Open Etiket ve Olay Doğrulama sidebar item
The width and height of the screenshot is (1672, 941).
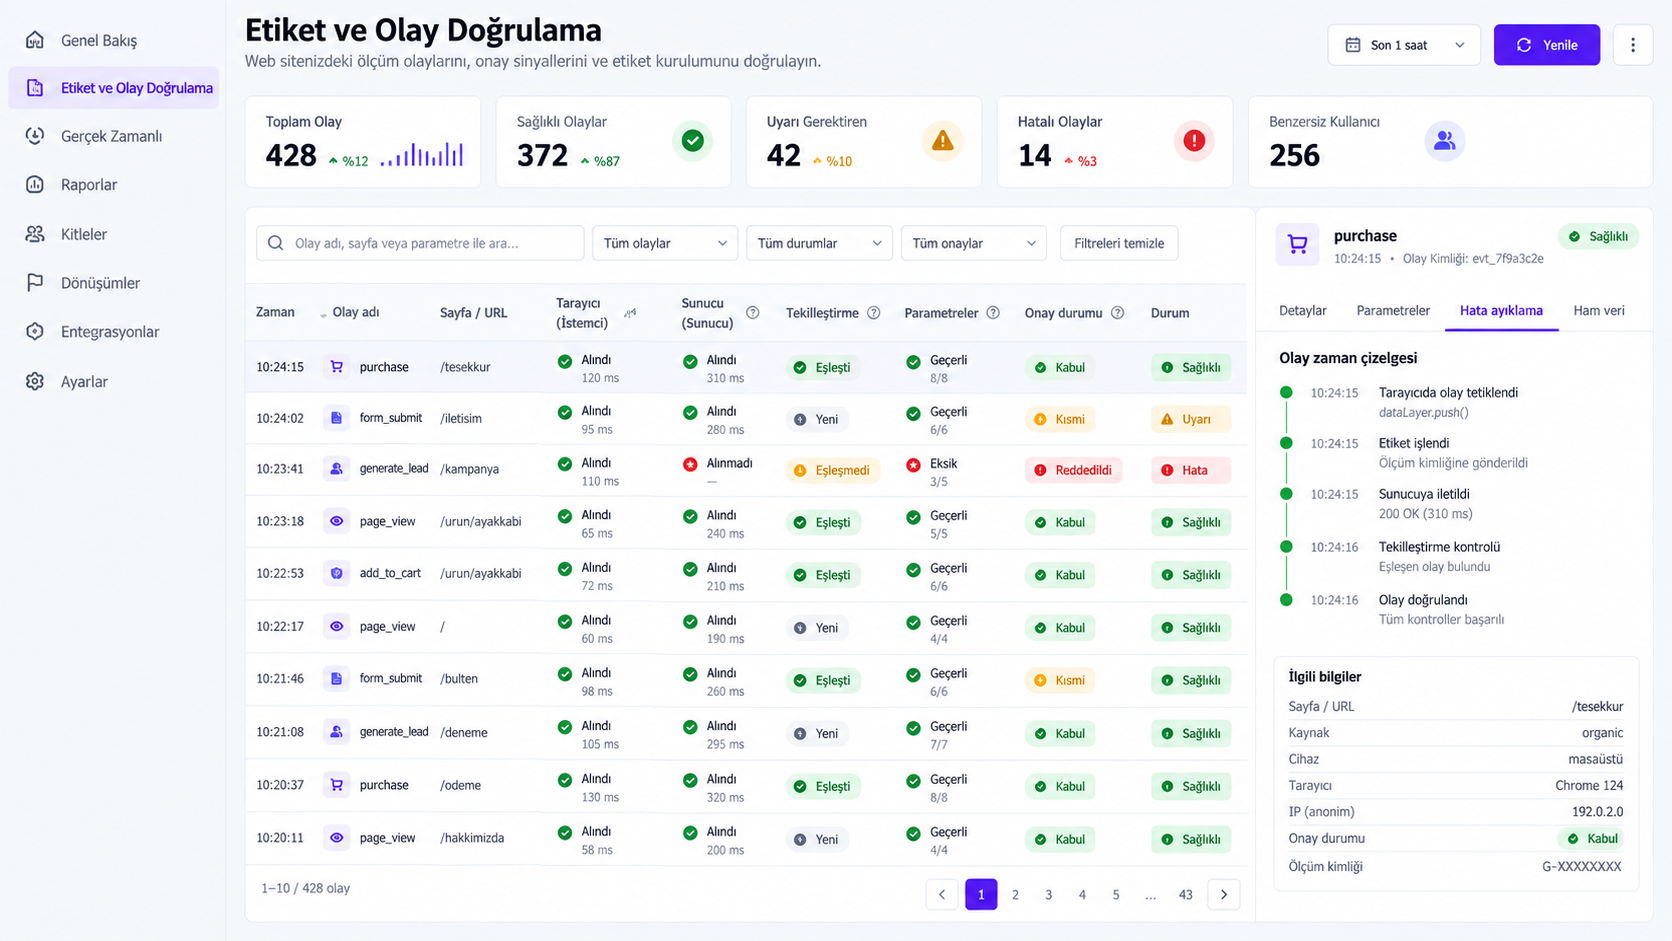[114, 88]
